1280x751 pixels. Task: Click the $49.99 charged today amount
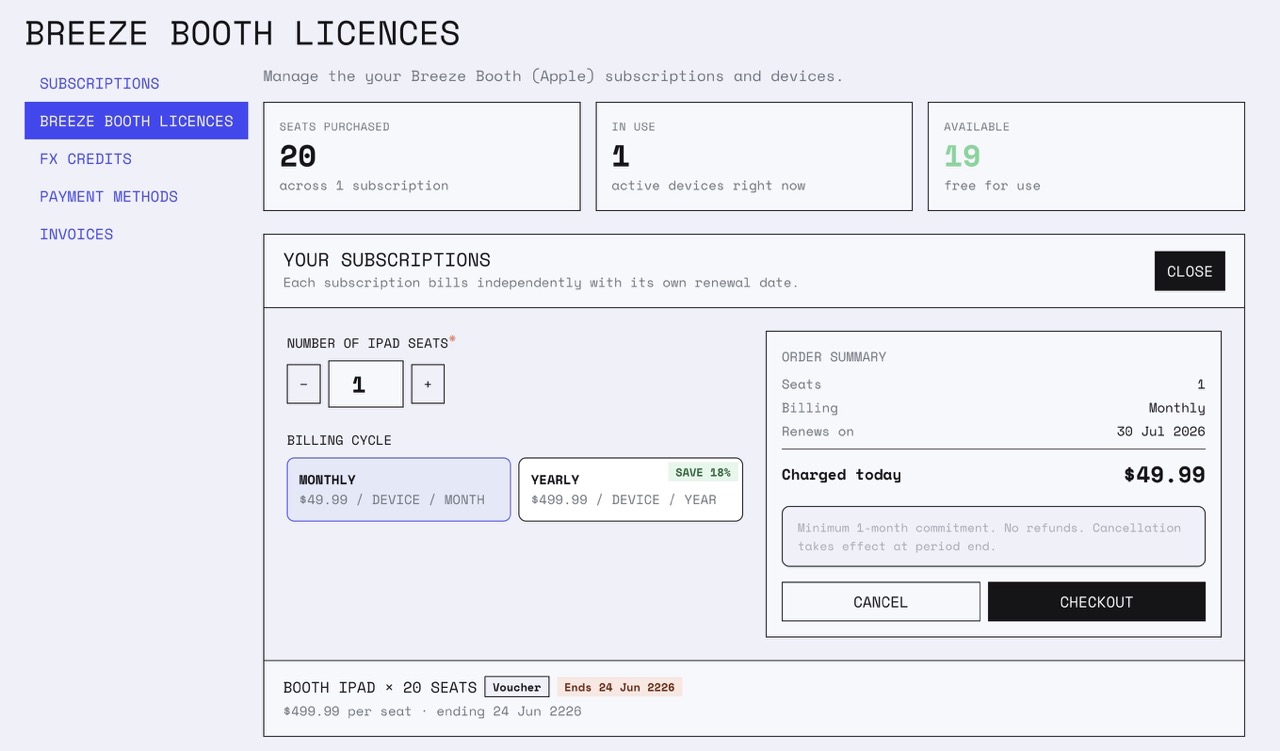pyautogui.click(x=1164, y=475)
